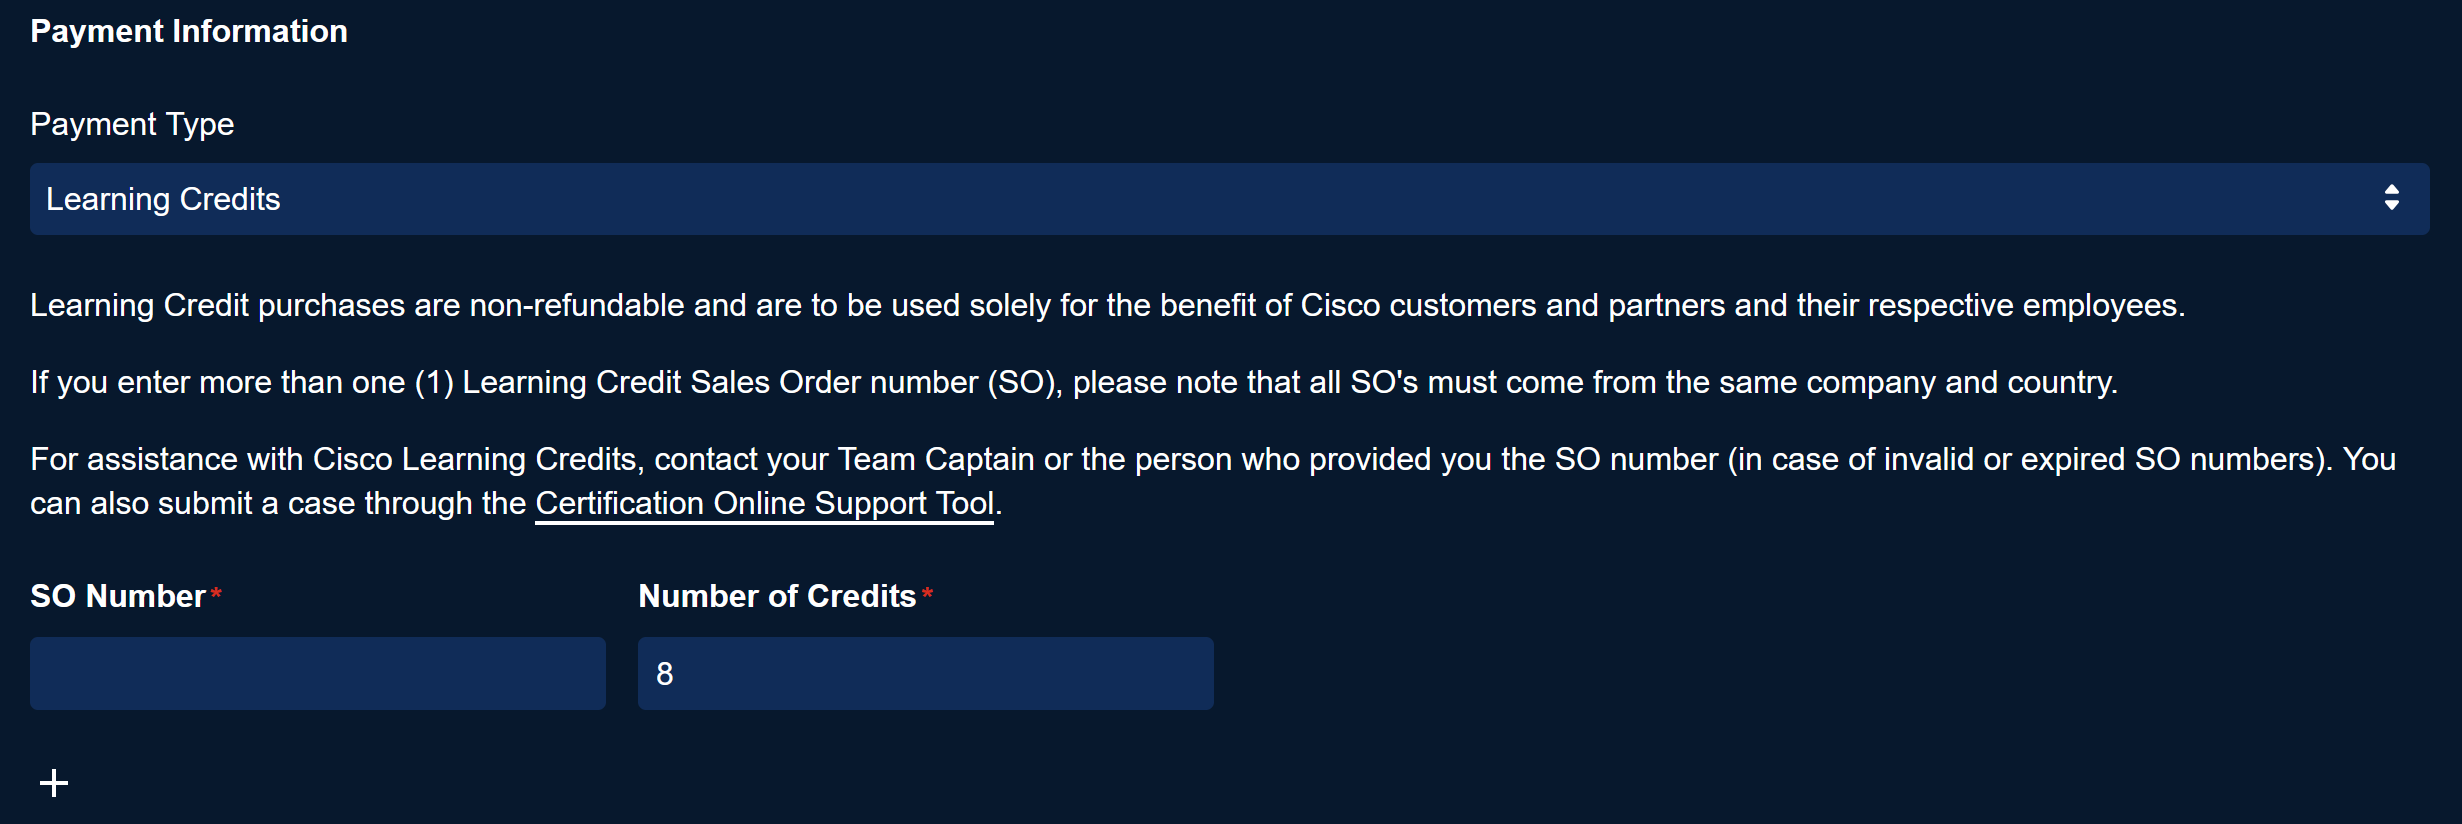Click the Payment Information heading

click(189, 31)
